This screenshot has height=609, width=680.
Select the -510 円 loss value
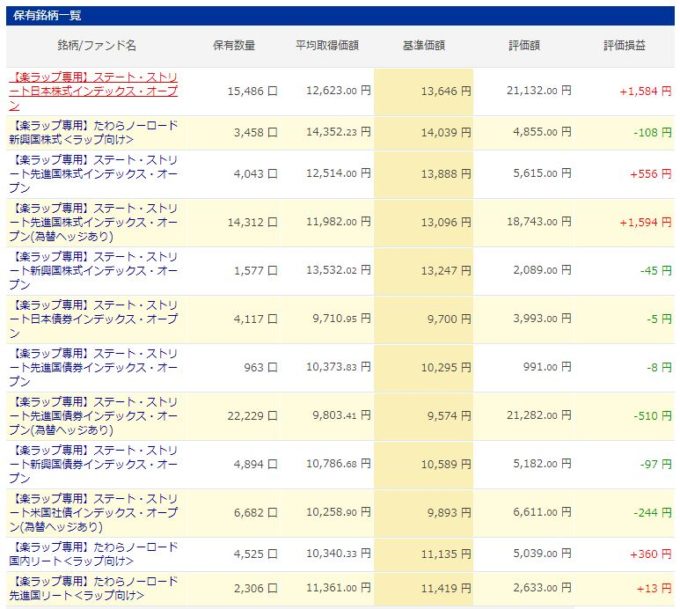click(653, 416)
